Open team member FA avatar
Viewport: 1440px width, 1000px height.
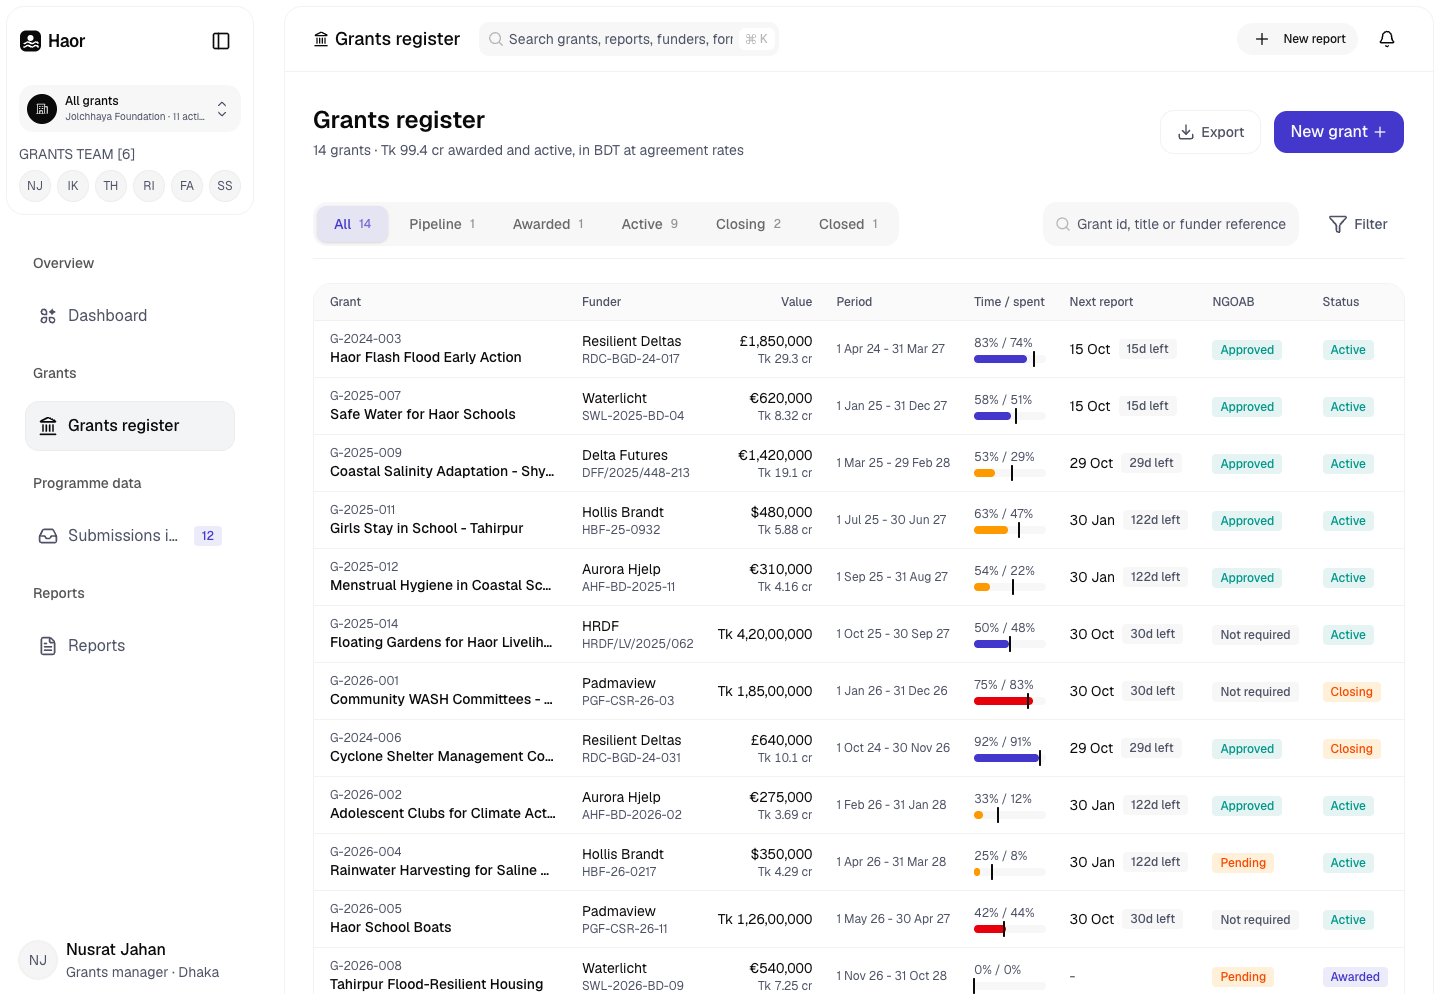[x=187, y=186]
